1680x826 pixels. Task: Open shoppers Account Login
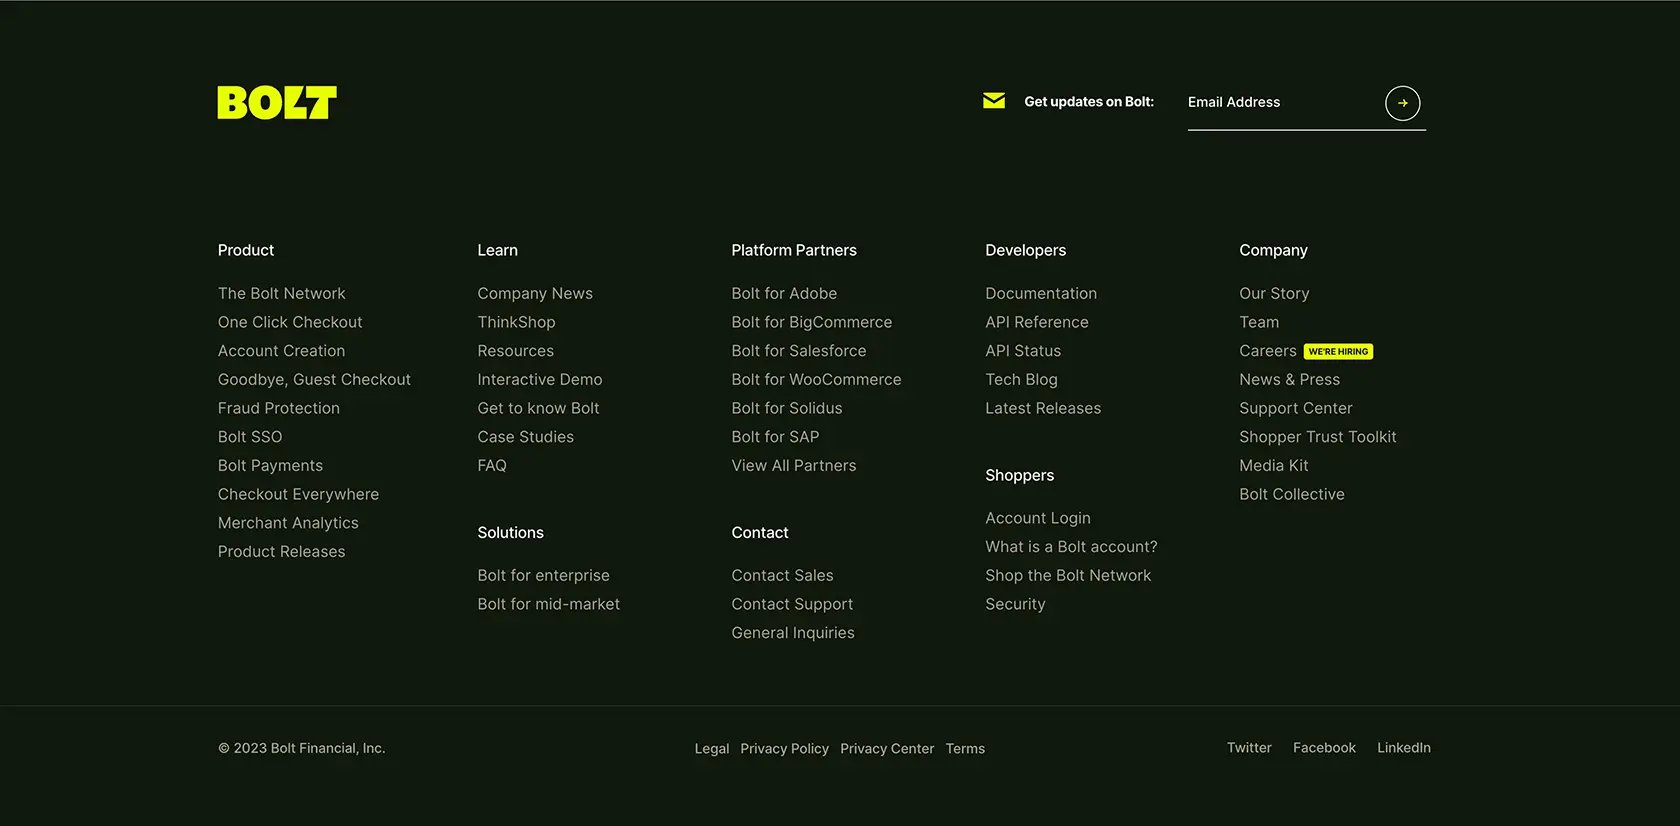[x=1038, y=518]
